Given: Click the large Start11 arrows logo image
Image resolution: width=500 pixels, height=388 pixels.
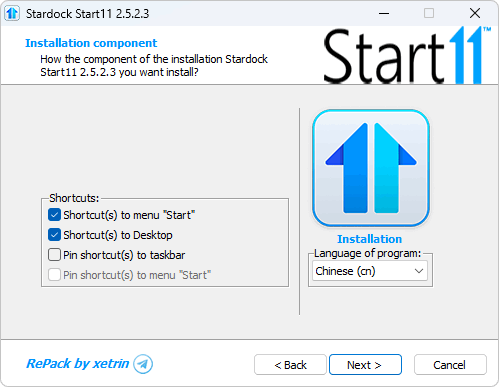Looking at the screenshot, I should (x=371, y=168).
